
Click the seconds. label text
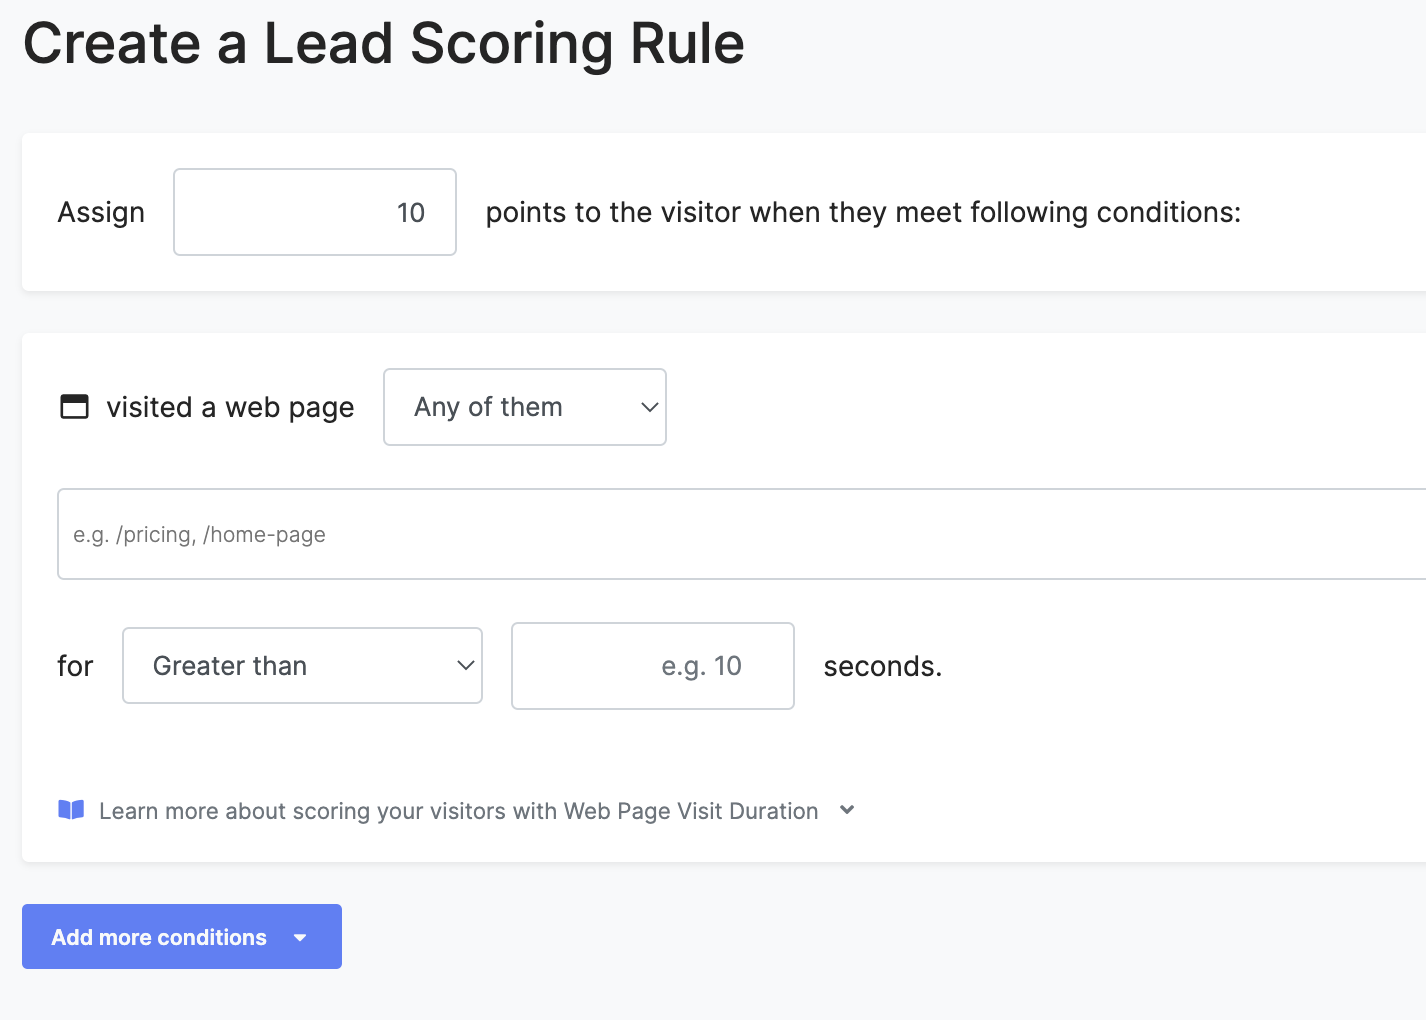883,666
